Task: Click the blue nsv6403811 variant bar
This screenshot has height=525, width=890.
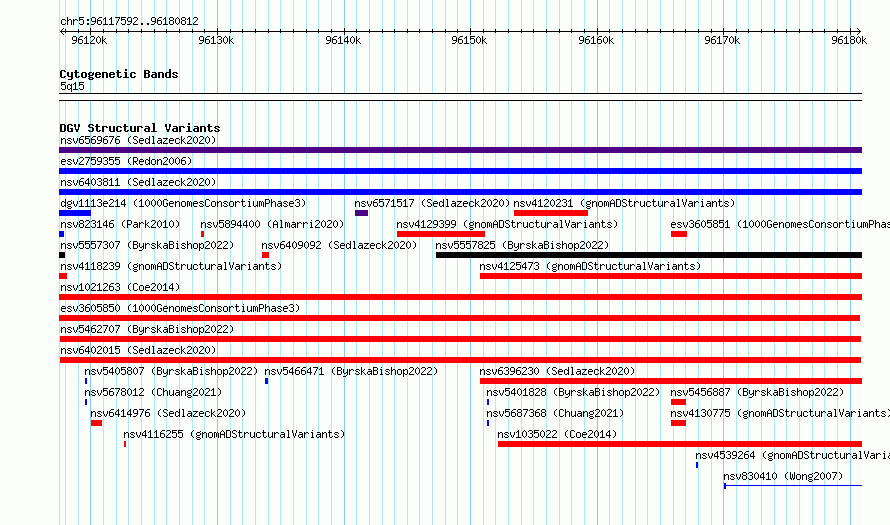Action: coord(460,192)
